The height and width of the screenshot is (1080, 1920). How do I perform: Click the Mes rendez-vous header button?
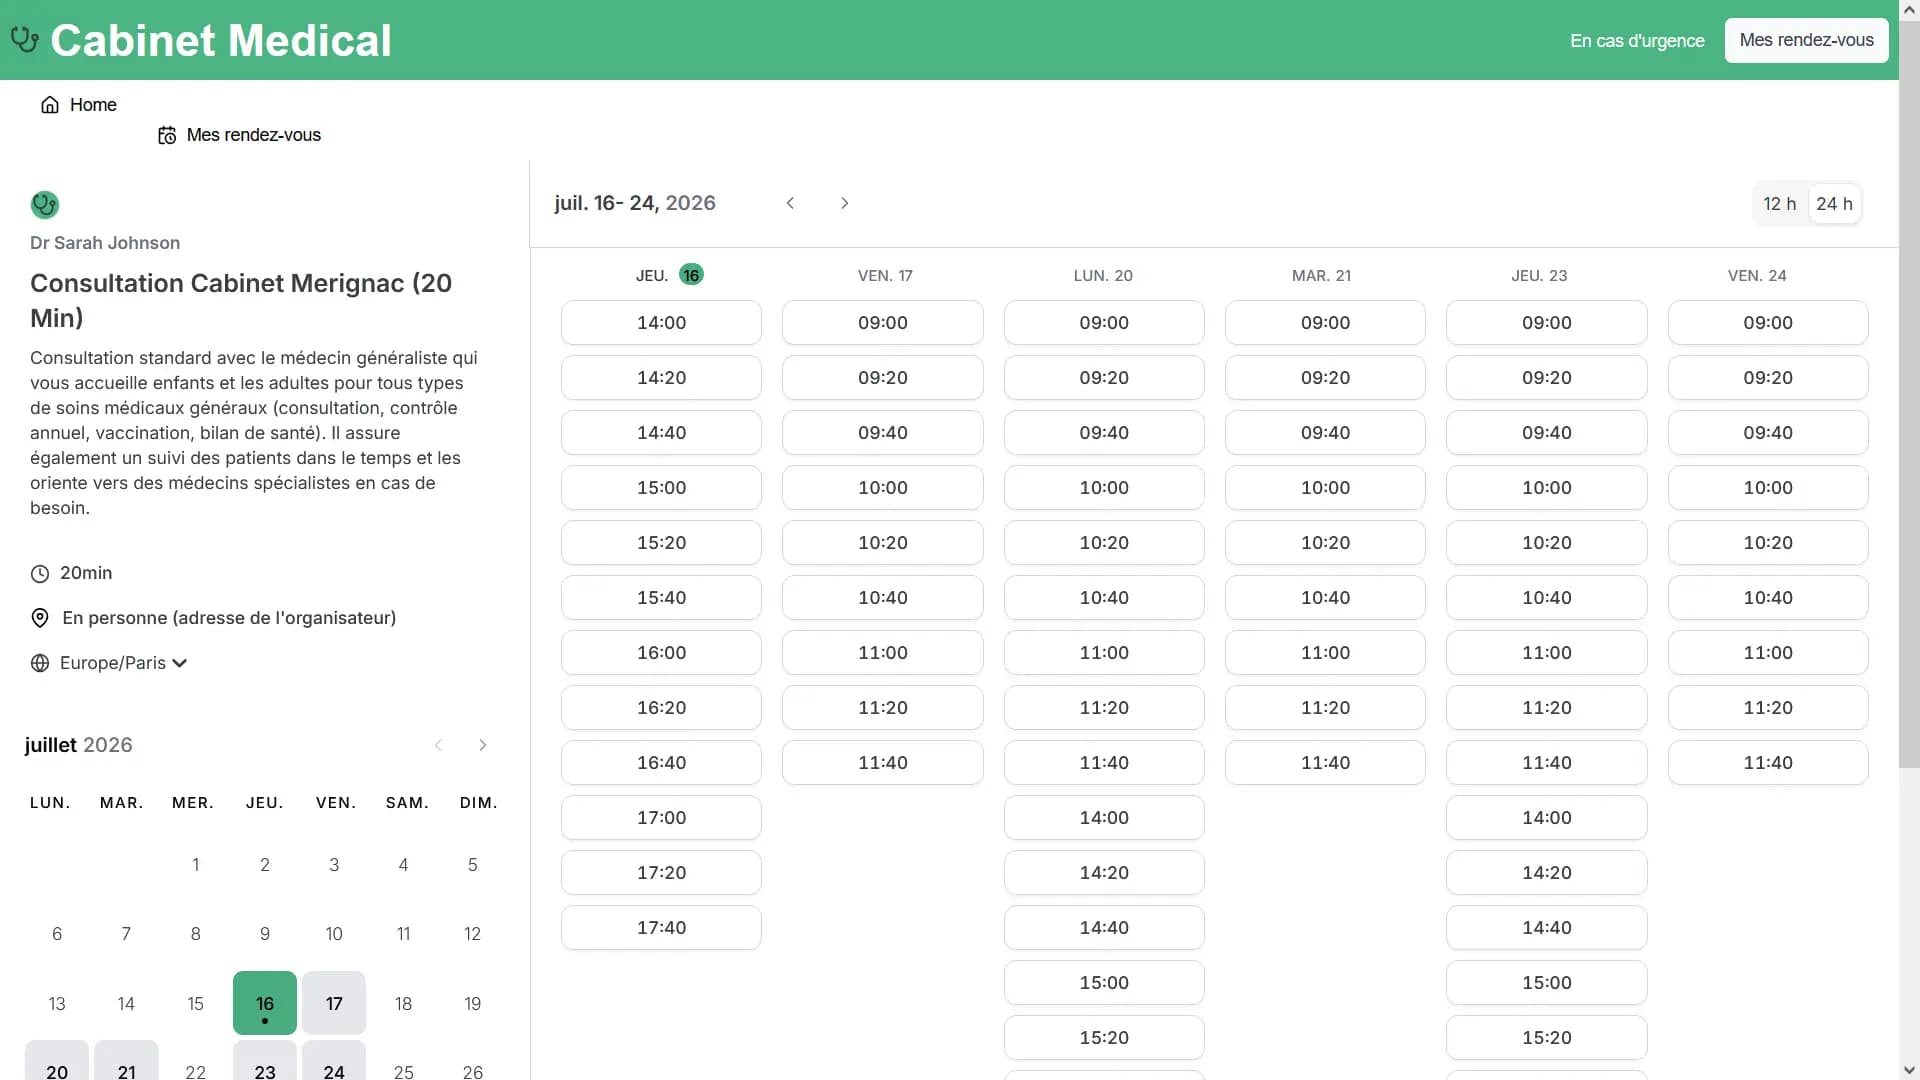1806,40
